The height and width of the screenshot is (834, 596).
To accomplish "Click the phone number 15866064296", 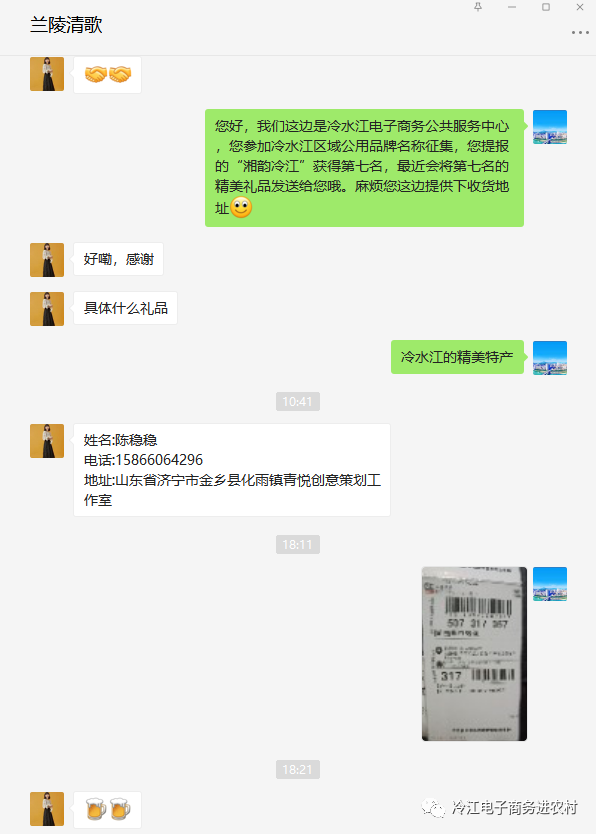I will tap(159, 460).
